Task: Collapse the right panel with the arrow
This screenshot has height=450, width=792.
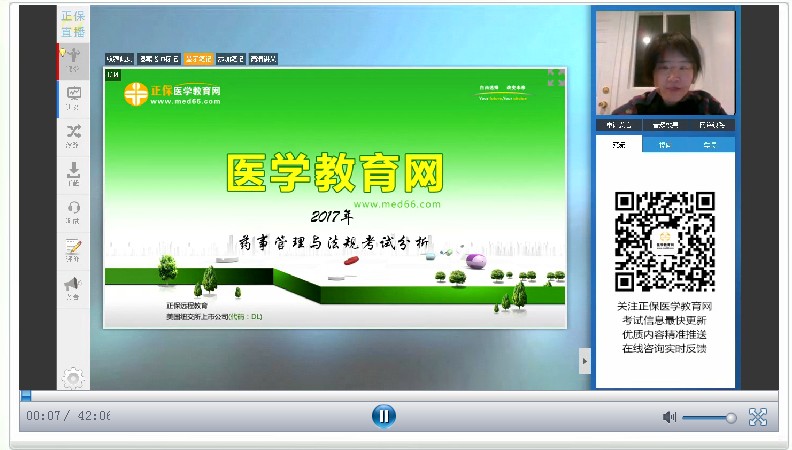Action: point(585,361)
